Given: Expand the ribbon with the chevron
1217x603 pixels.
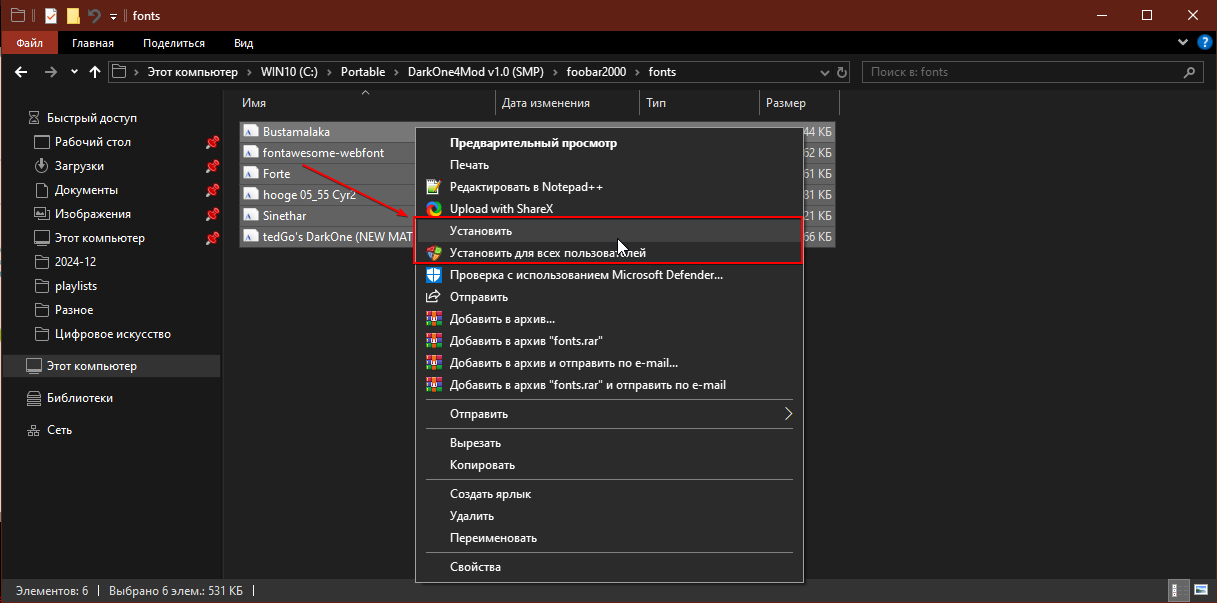Looking at the screenshot, I should tap(1181, 43).
